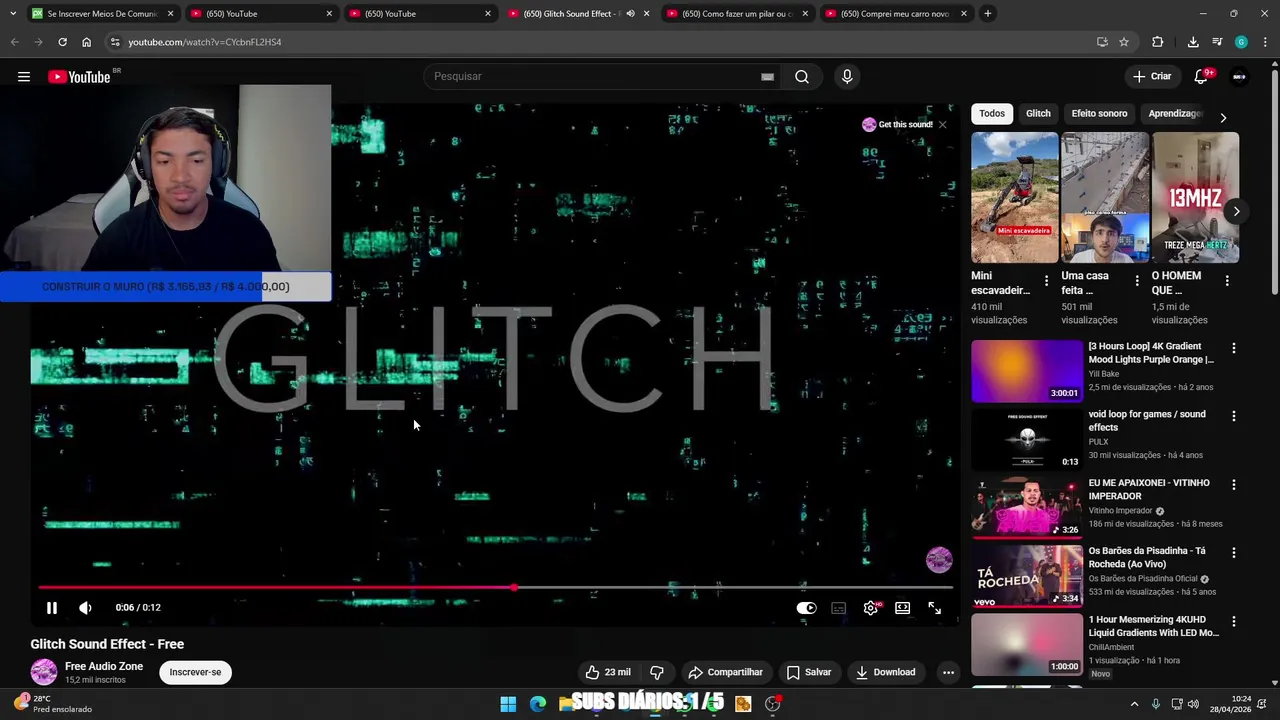Open options for Uma casa feita short
Viewport: 1280px width, 720px height.
[1136, 281]
